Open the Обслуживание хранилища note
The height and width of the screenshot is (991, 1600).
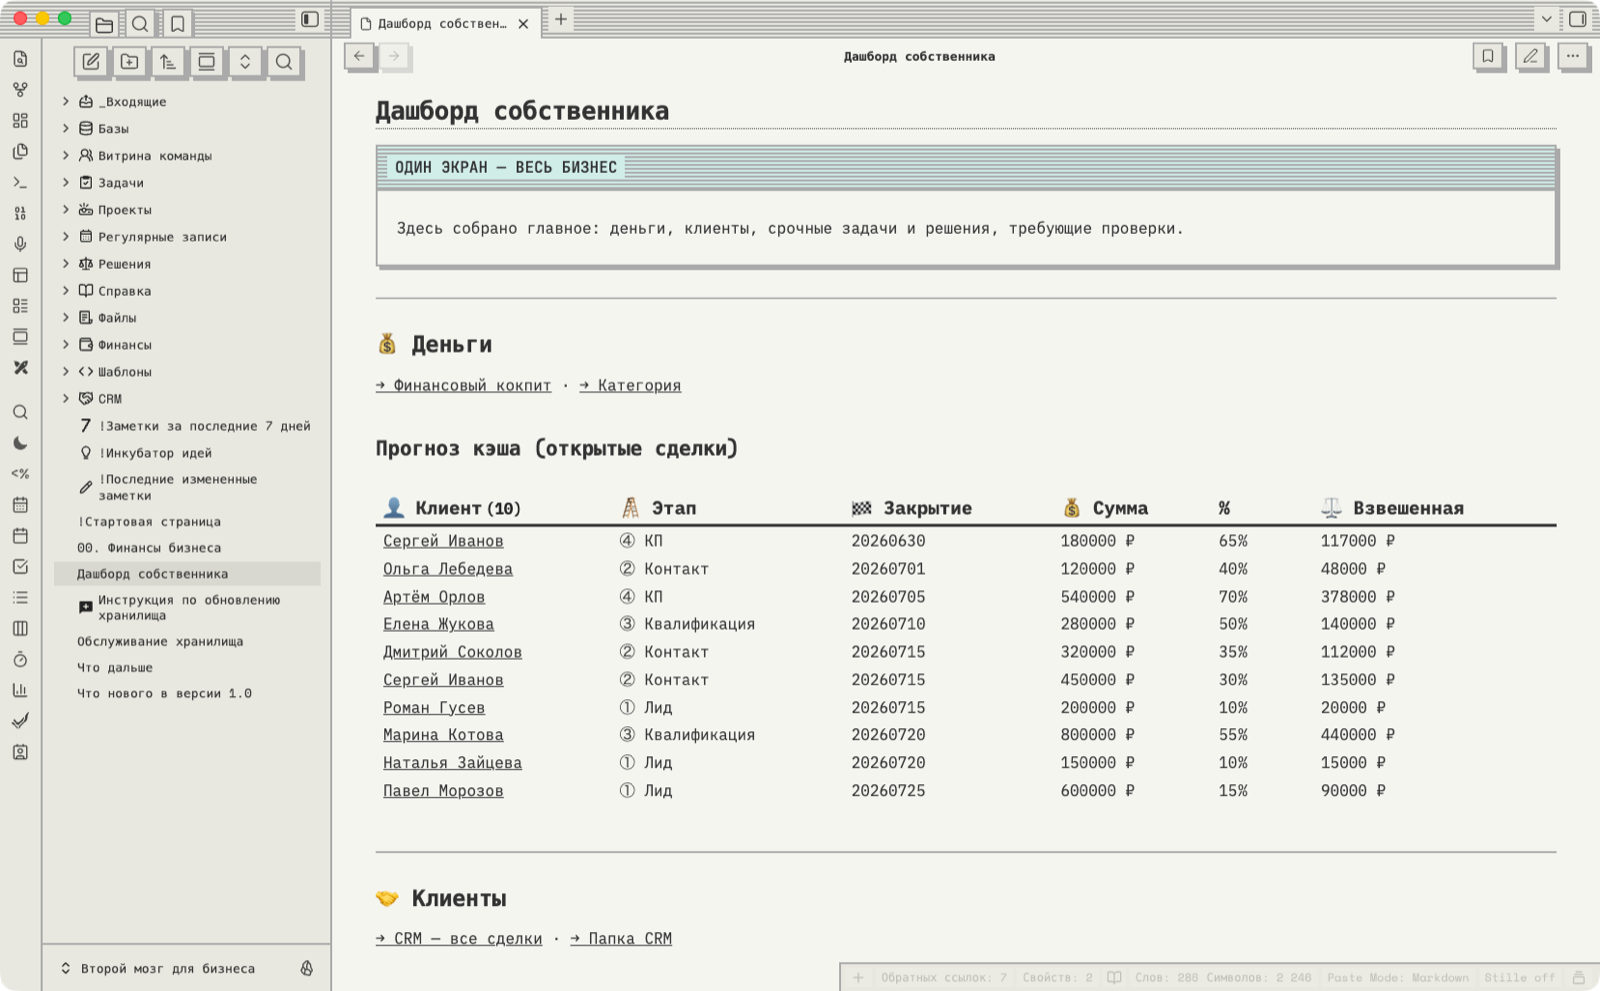(x=160, y=642)
